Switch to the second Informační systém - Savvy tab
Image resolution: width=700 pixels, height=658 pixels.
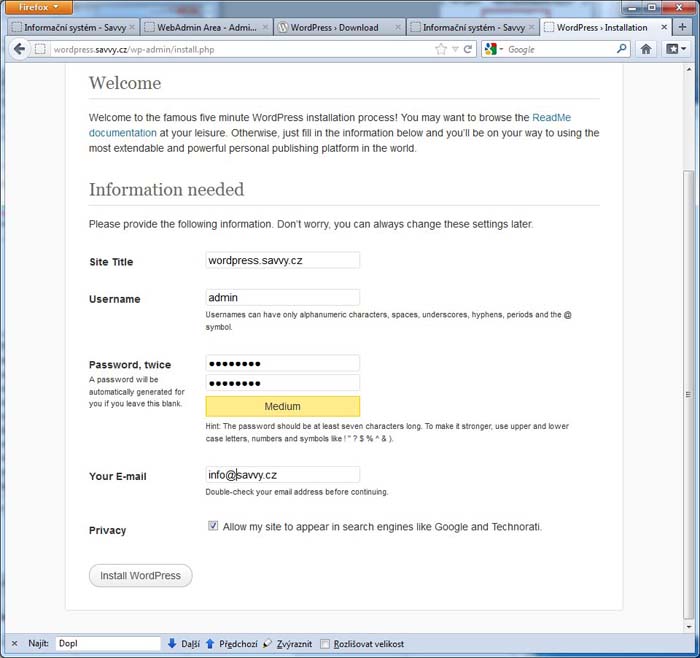coord(472,27)
